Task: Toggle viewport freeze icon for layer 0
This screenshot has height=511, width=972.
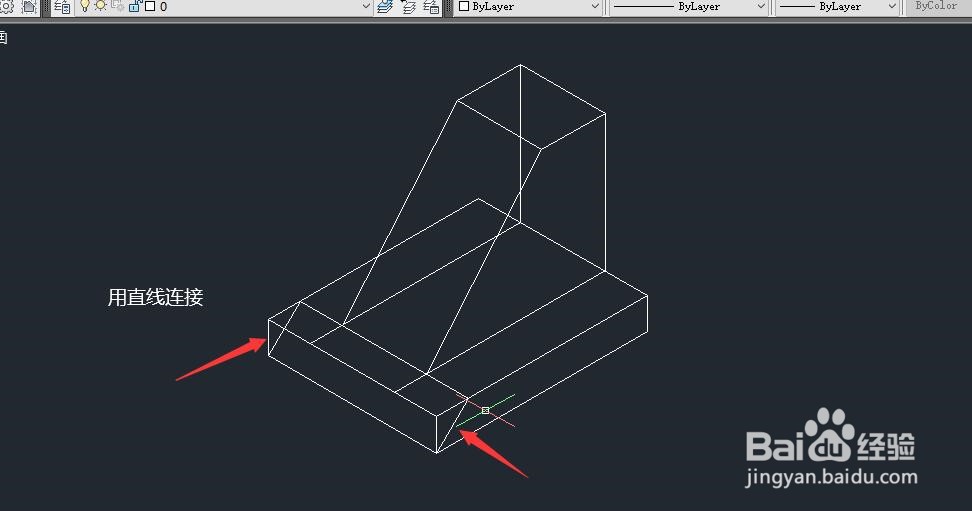Action: (x=117, y=6)
